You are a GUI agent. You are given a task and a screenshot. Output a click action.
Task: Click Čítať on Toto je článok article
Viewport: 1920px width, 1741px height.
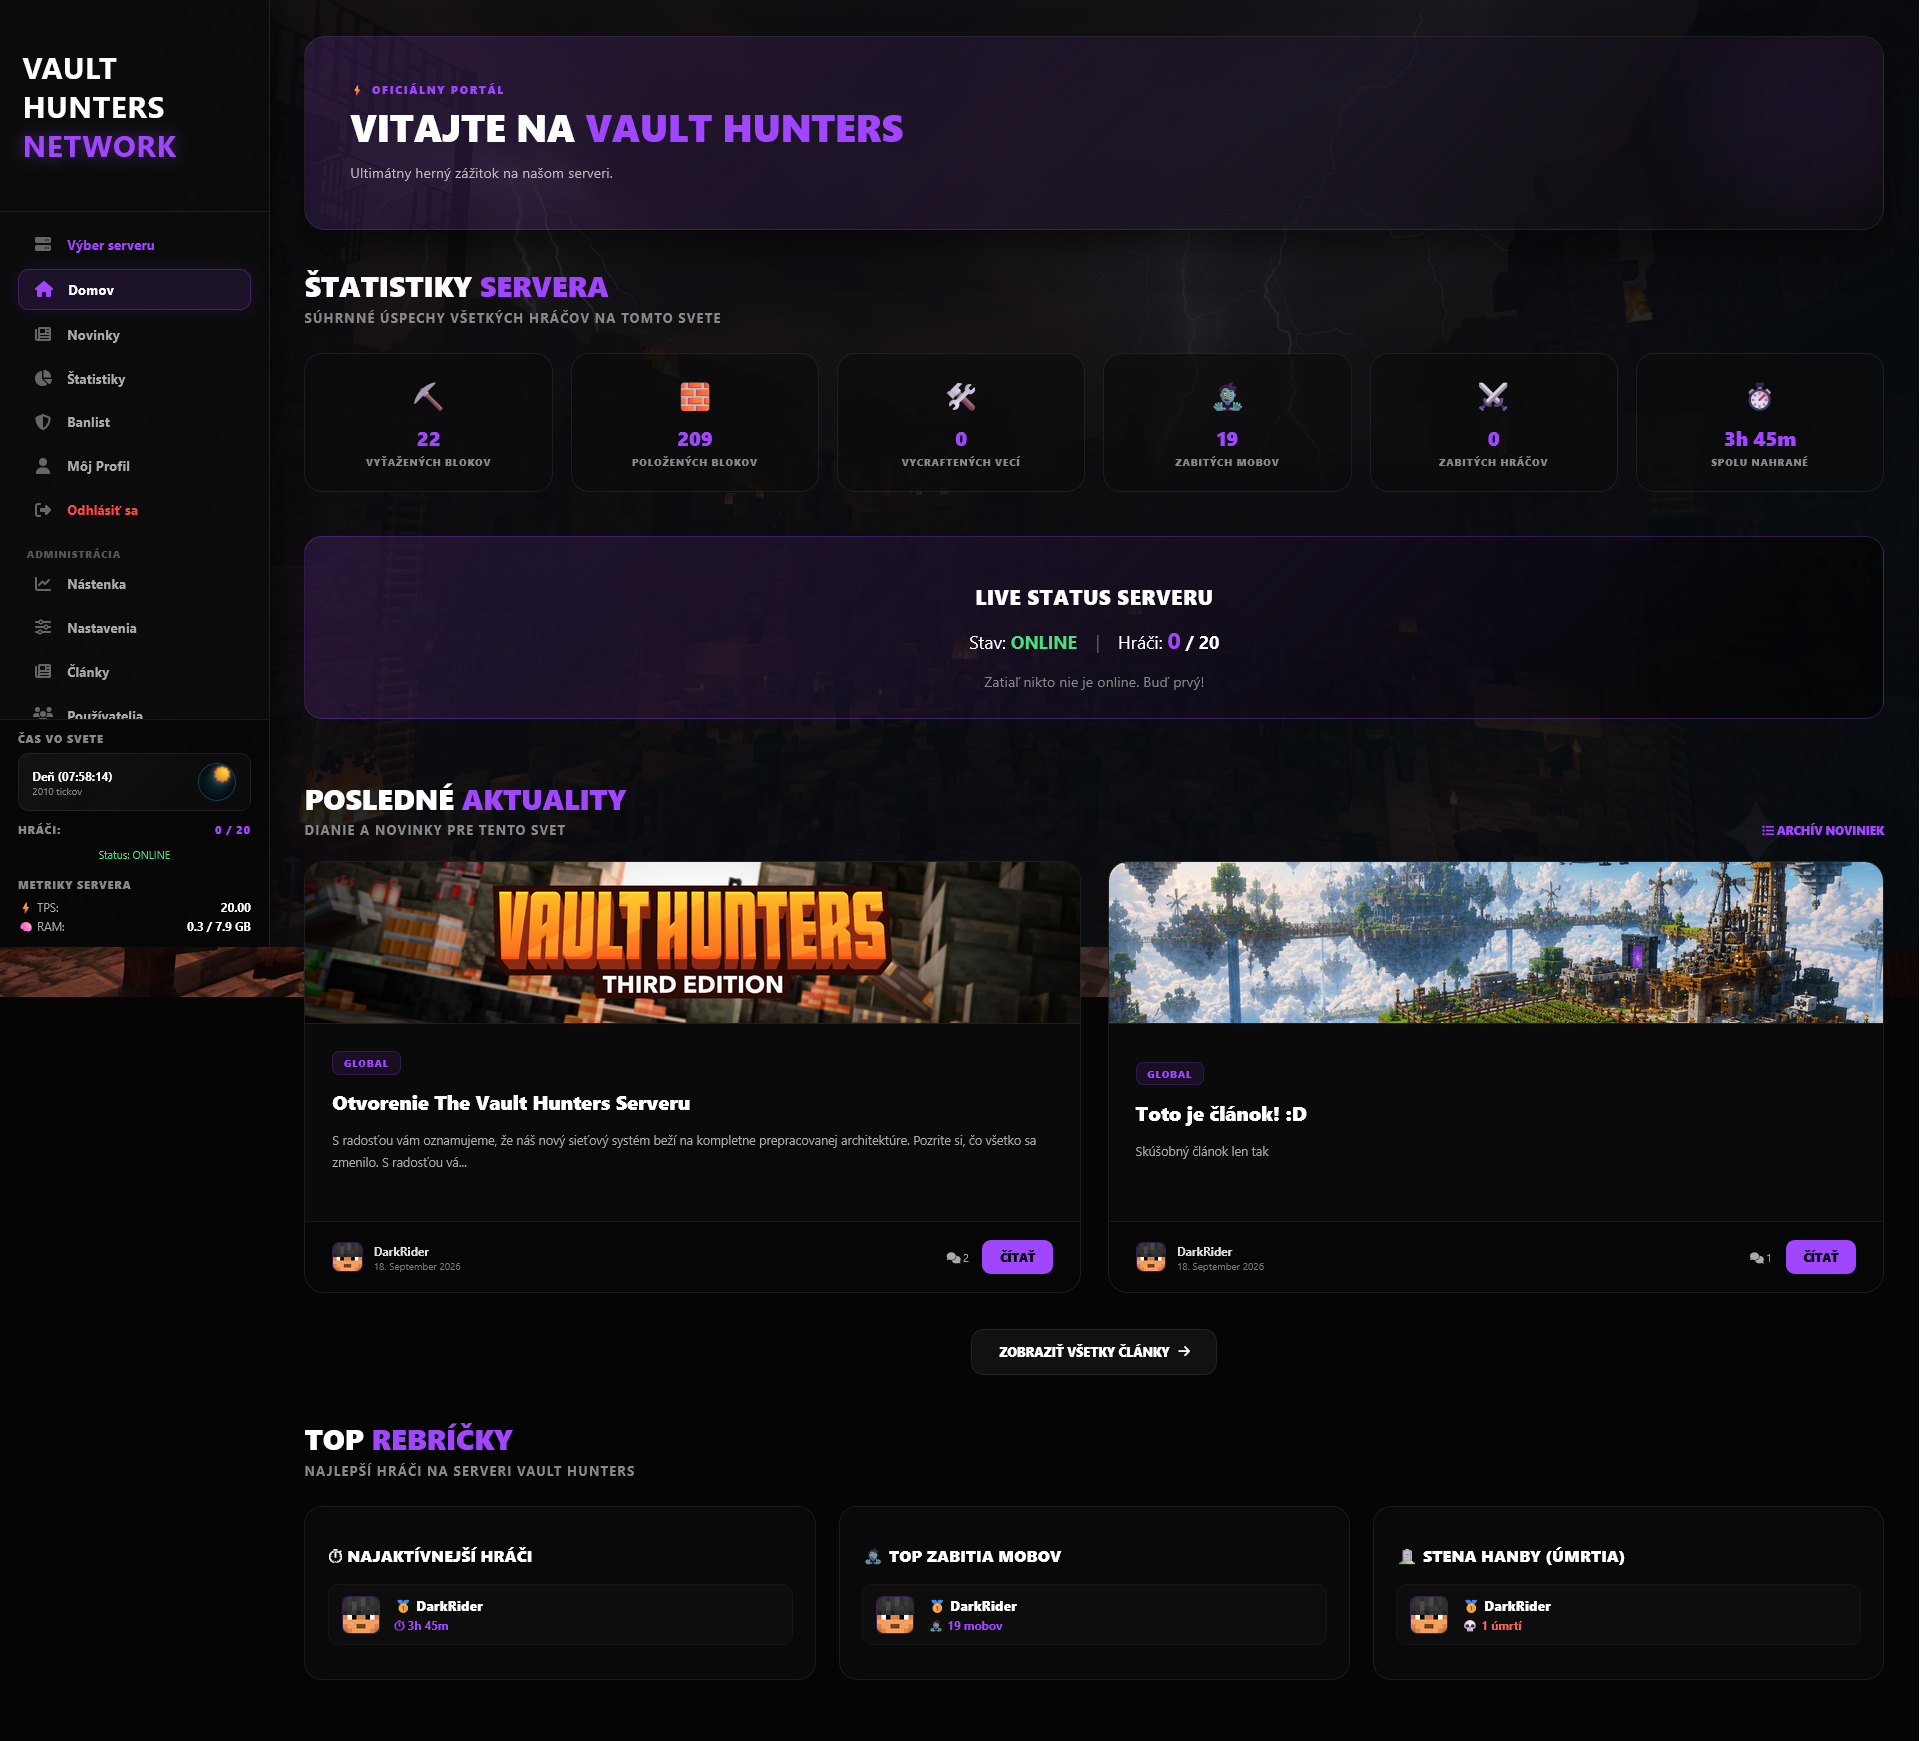coord(1820,1257)
